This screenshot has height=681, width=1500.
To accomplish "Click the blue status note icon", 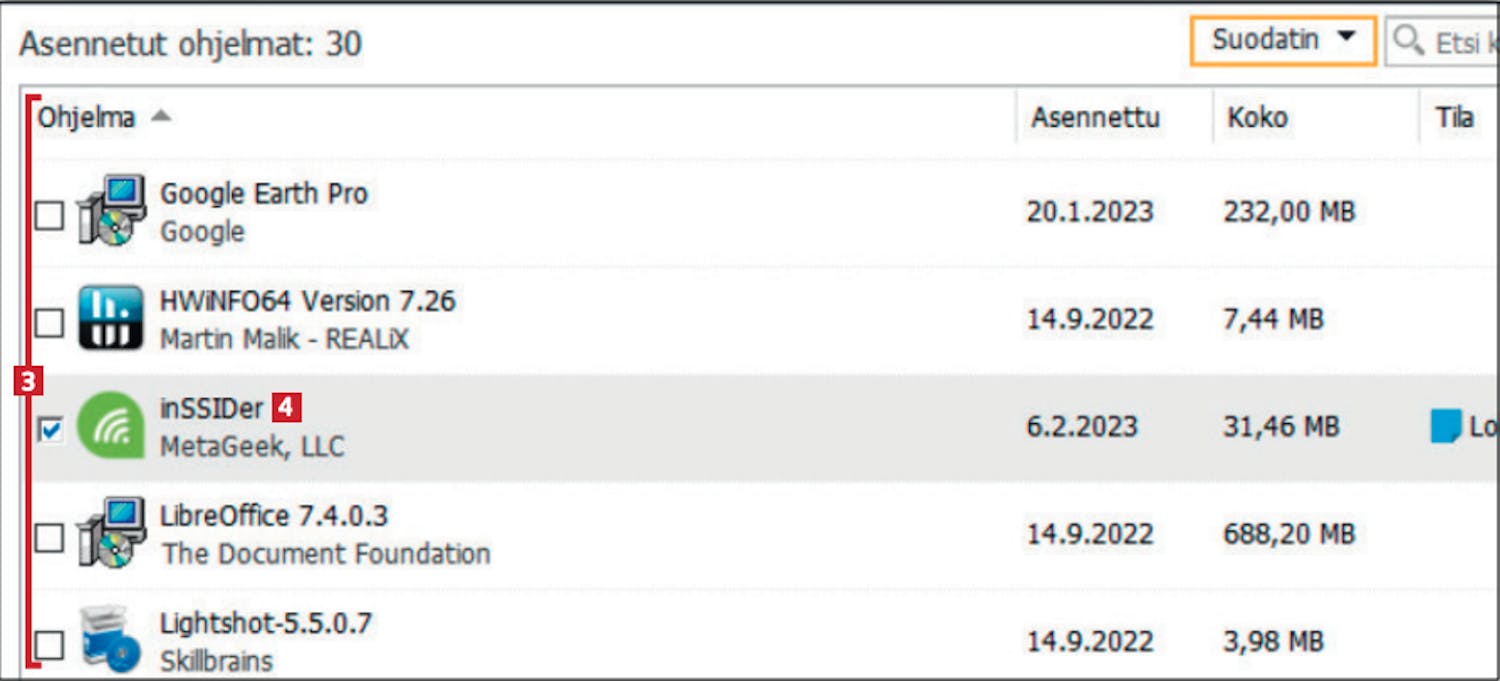I will pos(1446,427).
